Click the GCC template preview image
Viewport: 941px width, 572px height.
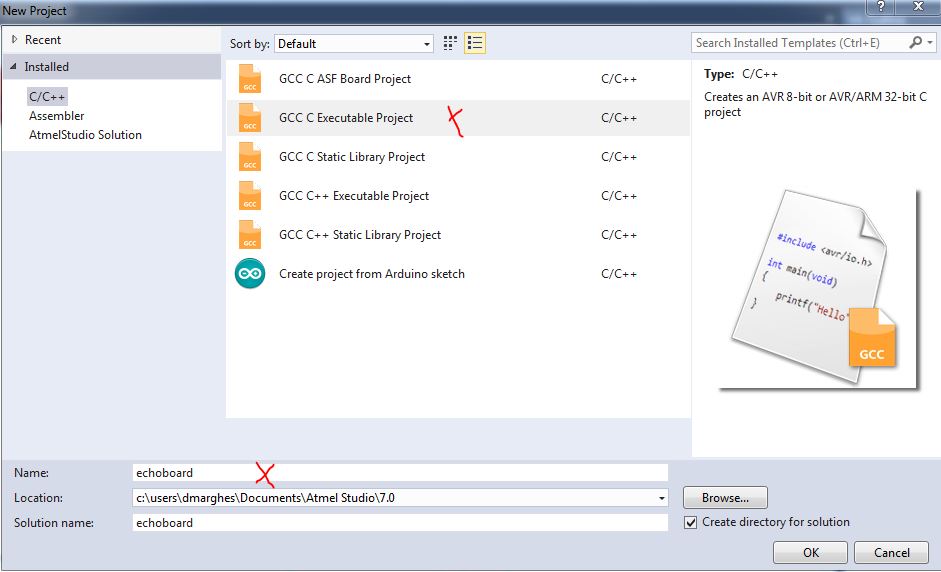[x=819, y=288]
